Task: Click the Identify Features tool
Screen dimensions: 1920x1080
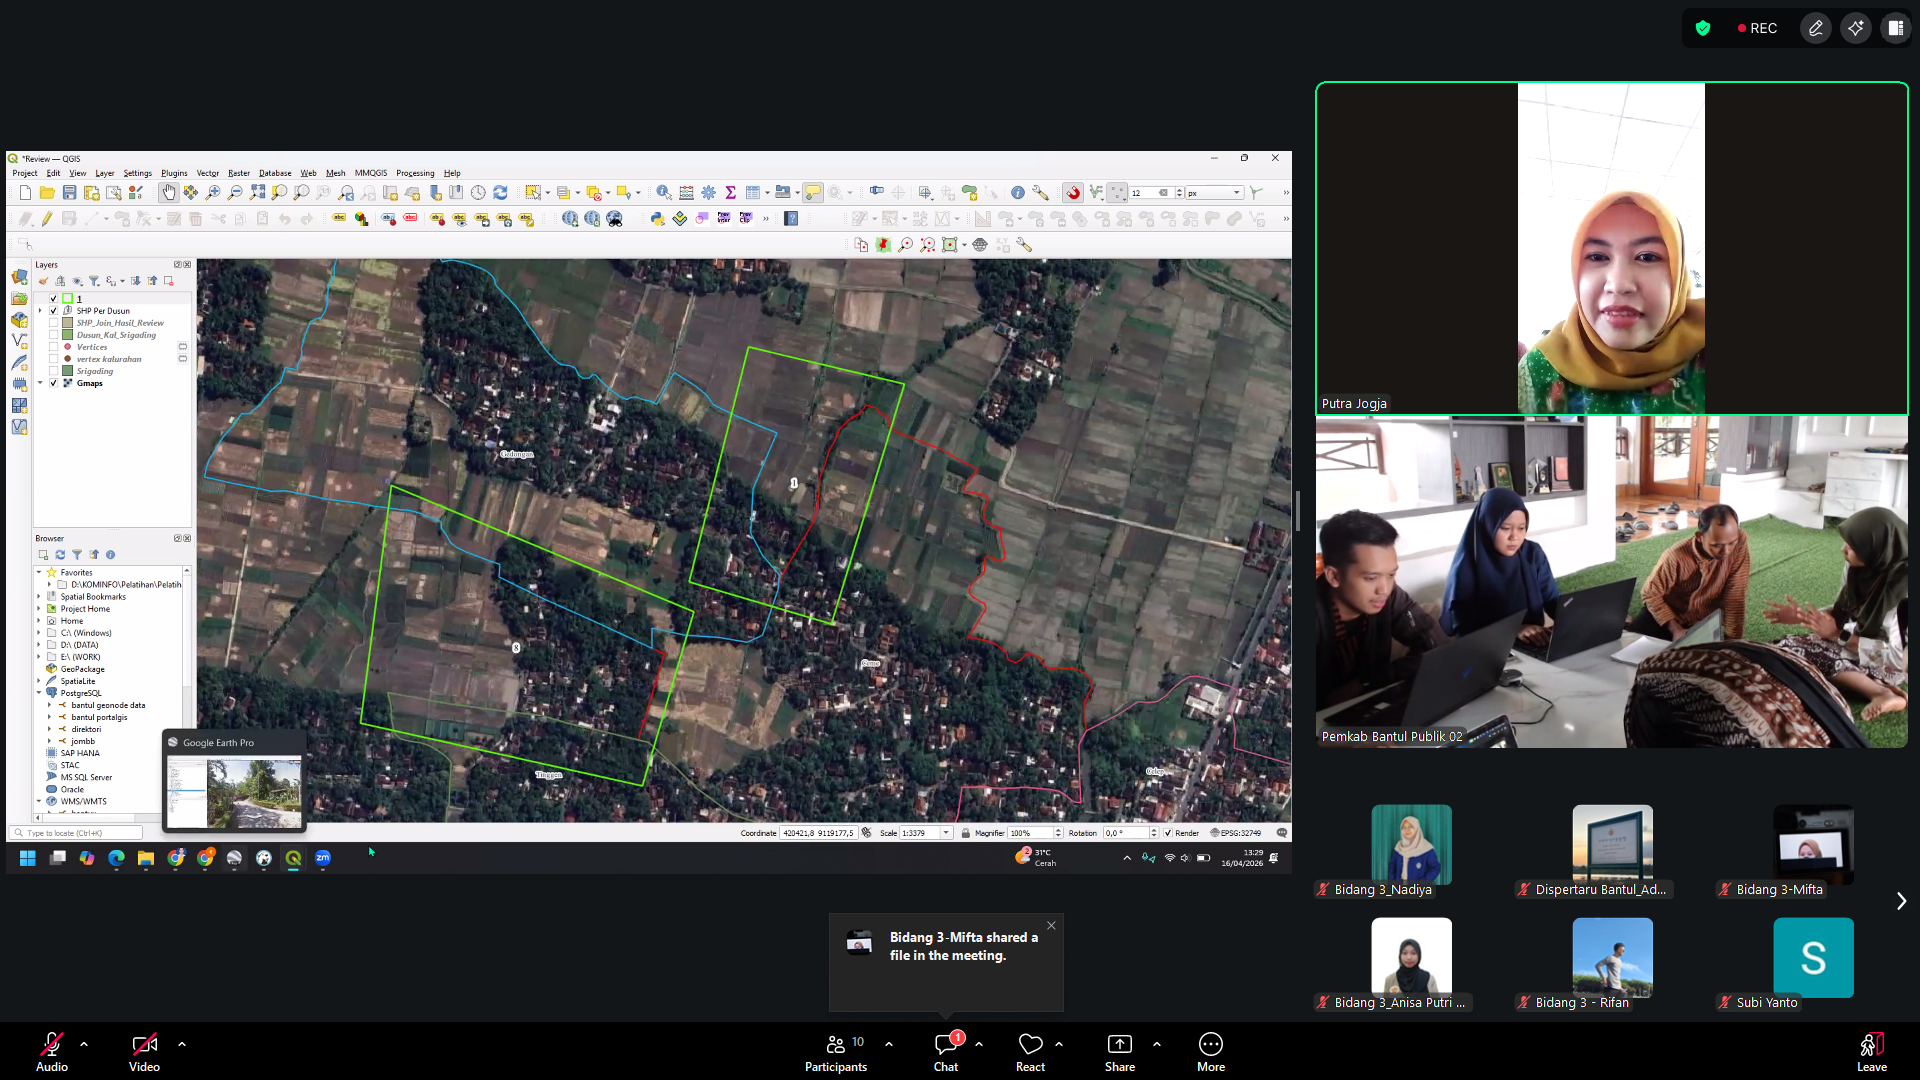Action: [663, 193]
